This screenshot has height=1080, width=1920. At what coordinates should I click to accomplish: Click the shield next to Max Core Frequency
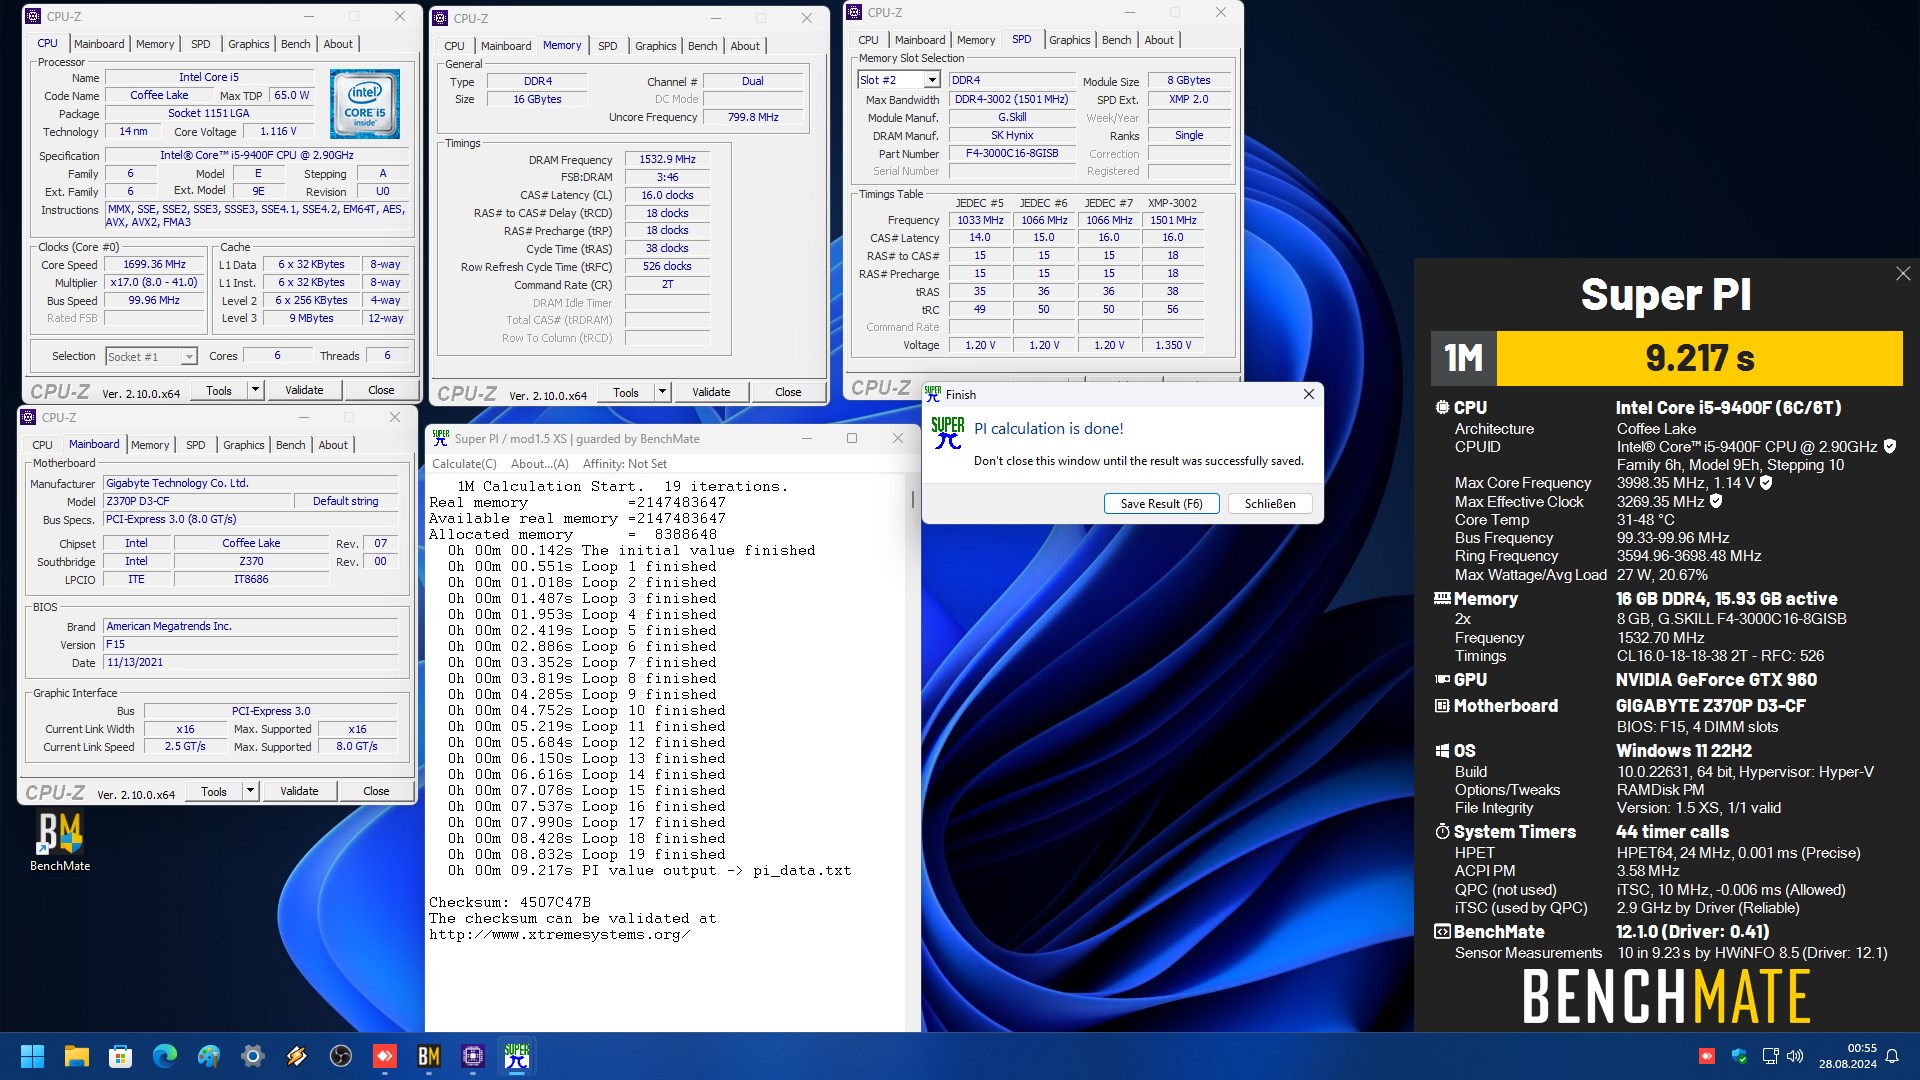point(1766,483)
